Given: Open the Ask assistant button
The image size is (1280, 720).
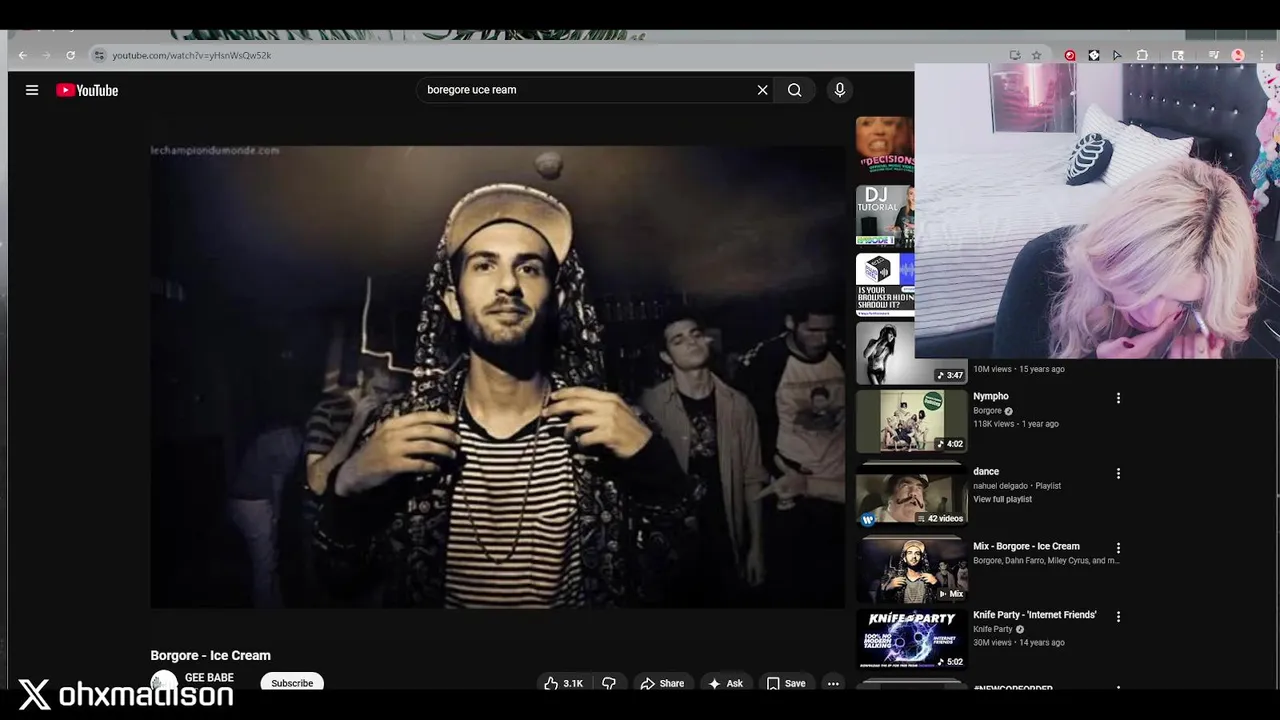Looking at the screenshot, I should click(x=725, y=683).
